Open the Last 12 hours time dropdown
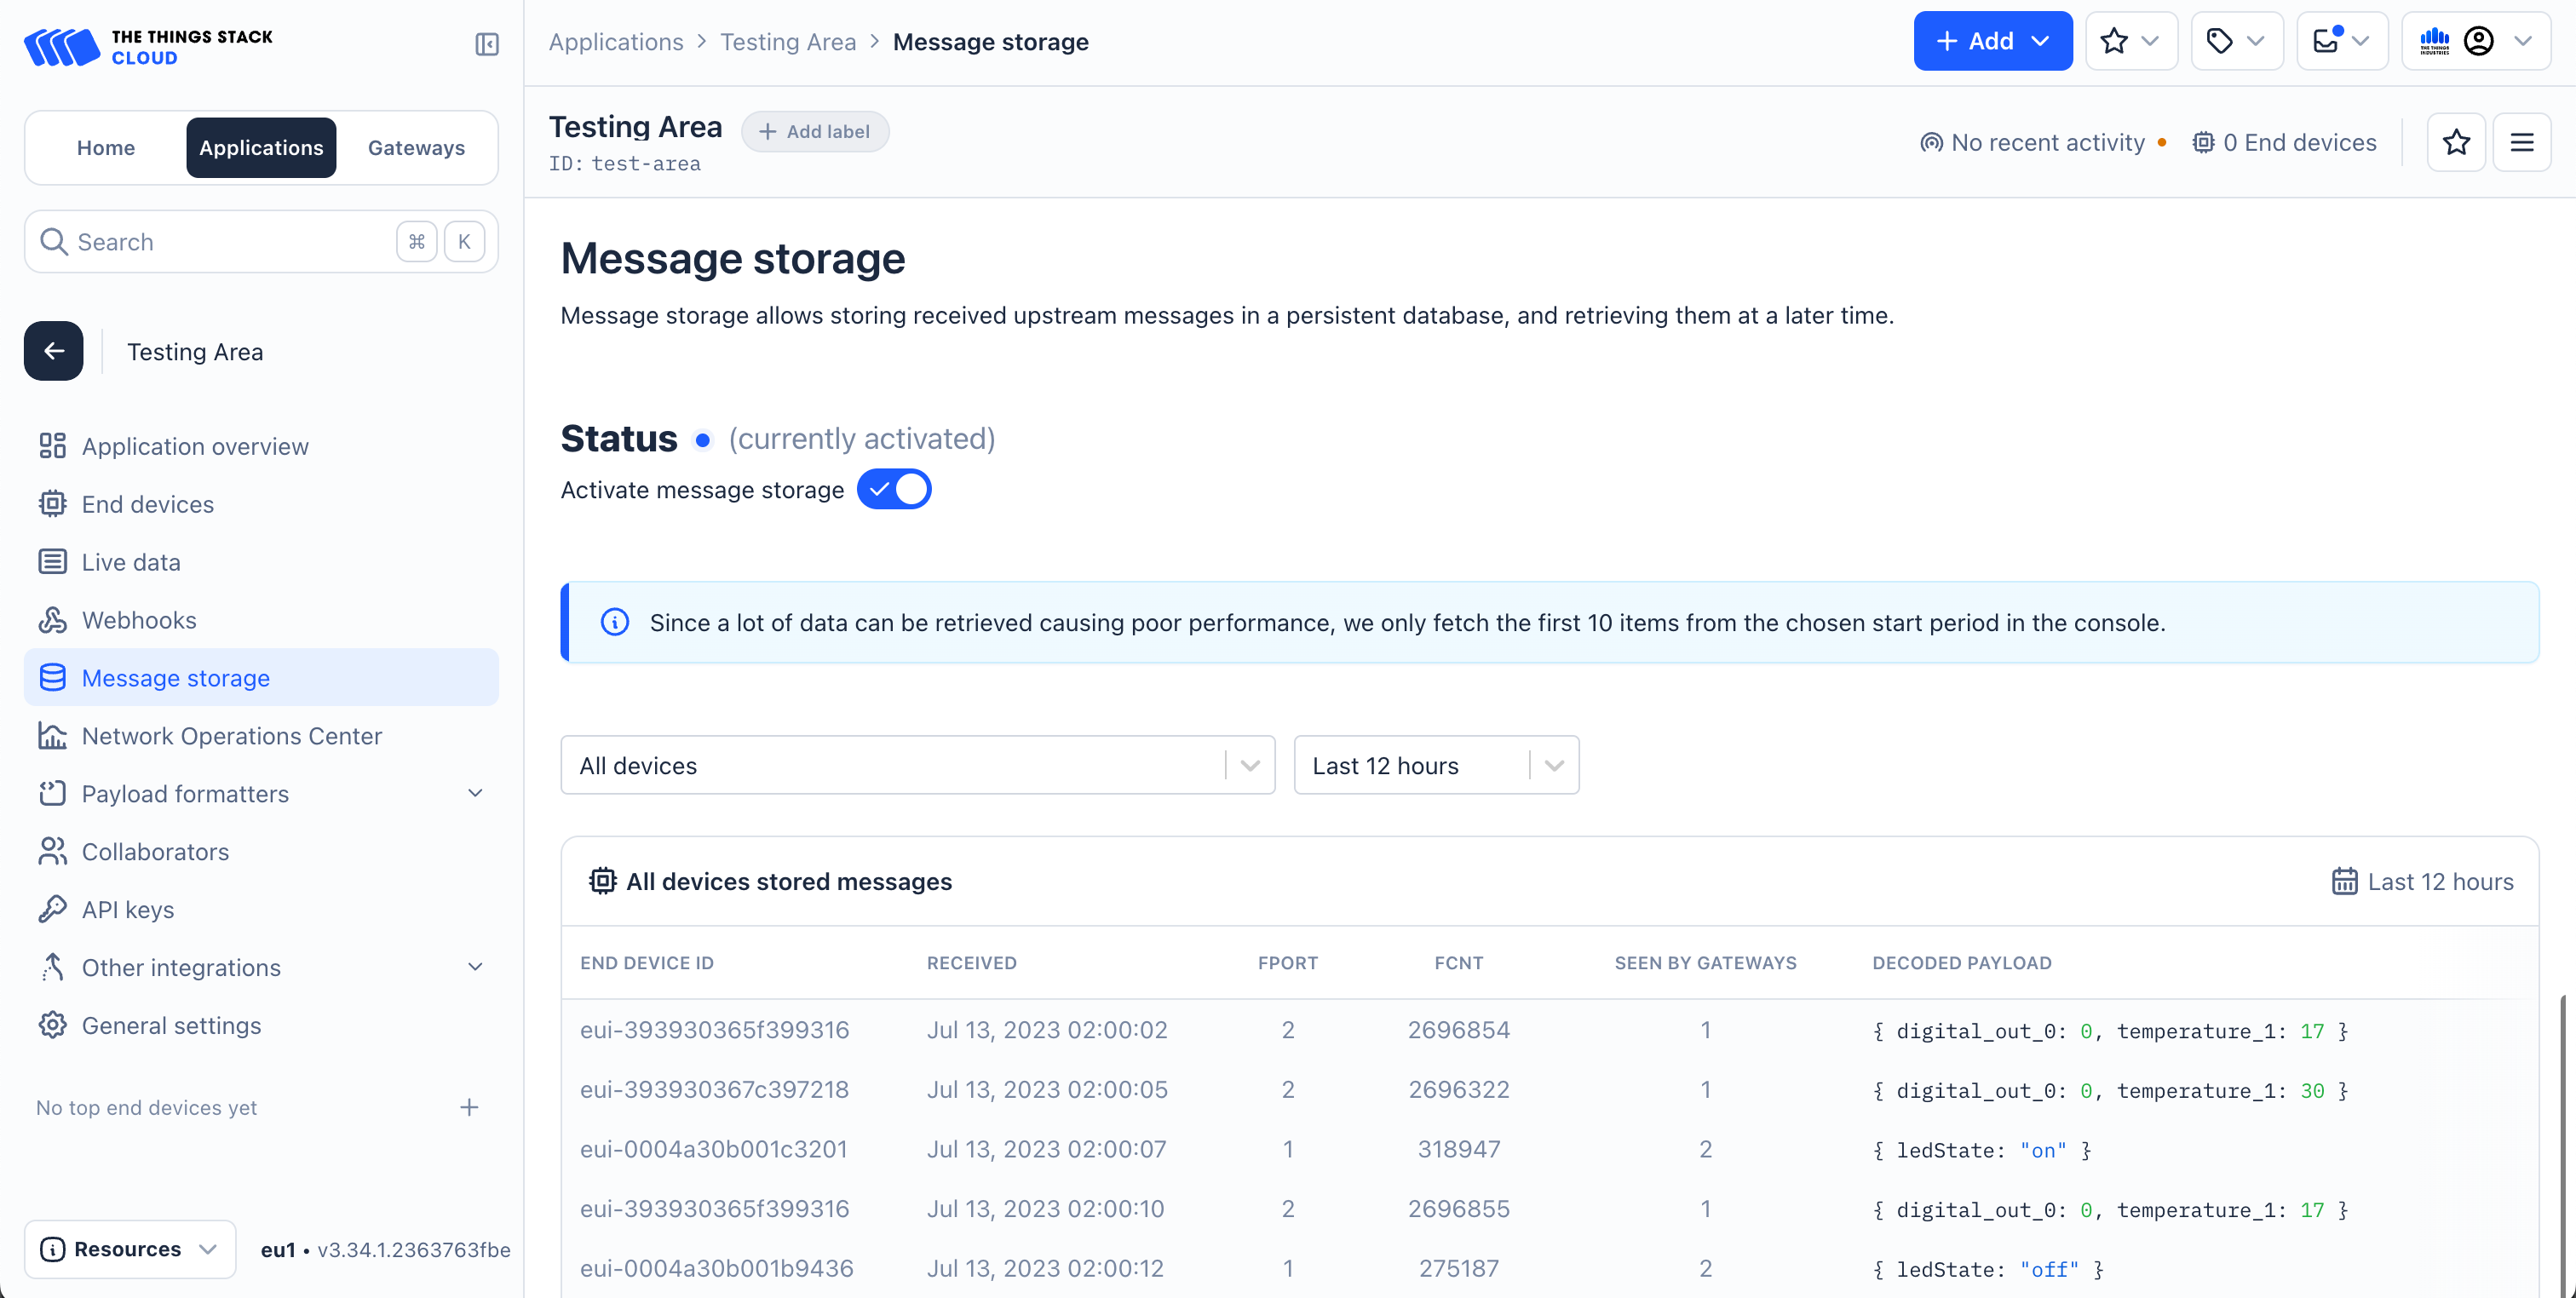The width and height of the screenshot is (2576, 1298). pos(1436,765)
